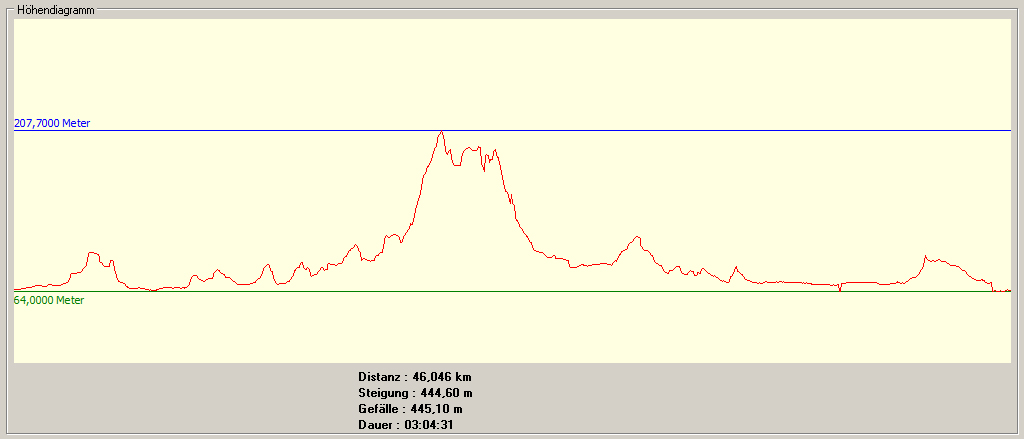Click the first small hill near the profile start
This screenshot has width=1024, height=439.
(x=93, y=254)
